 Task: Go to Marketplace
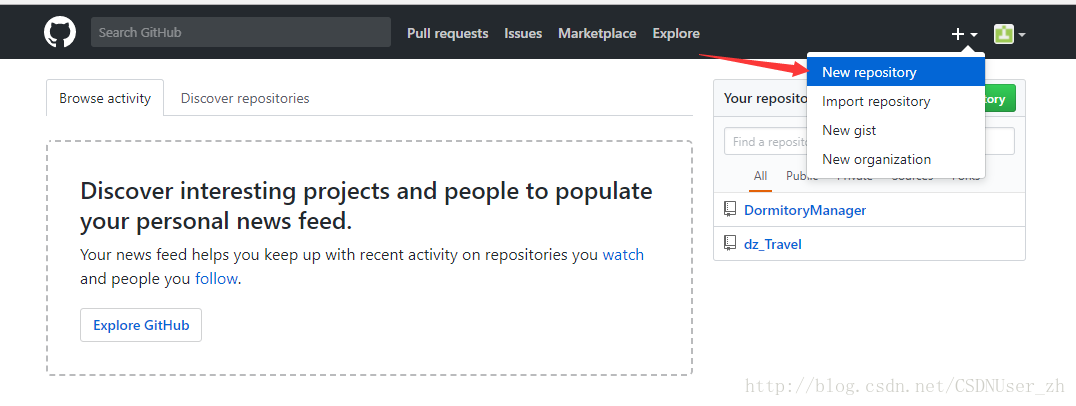click(597, 33)
